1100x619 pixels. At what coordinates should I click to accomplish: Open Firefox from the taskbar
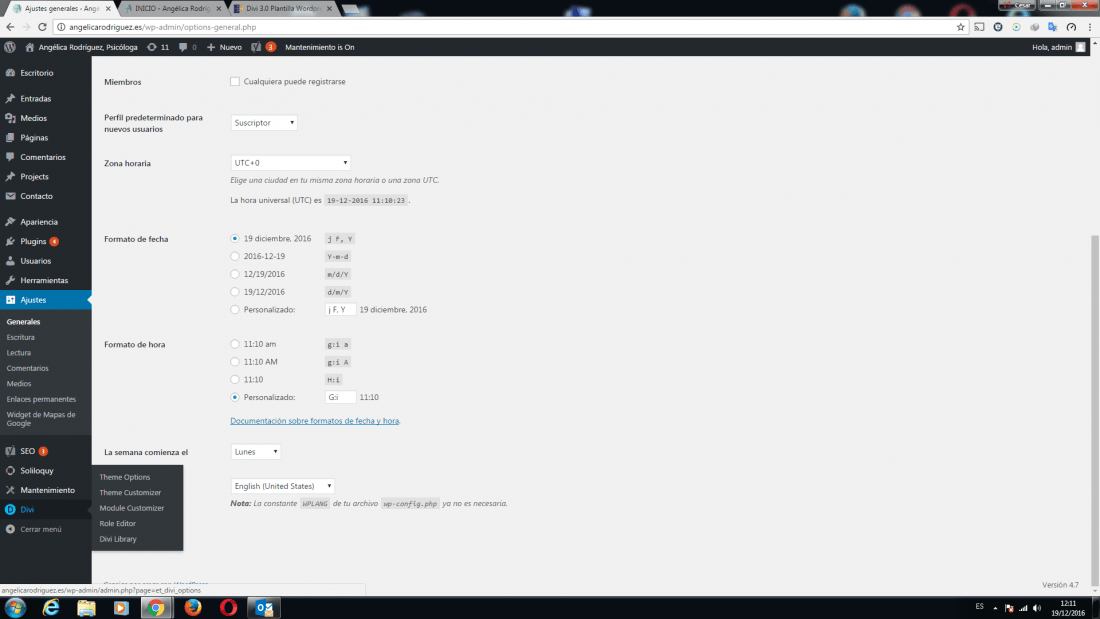tap(193, 608)
